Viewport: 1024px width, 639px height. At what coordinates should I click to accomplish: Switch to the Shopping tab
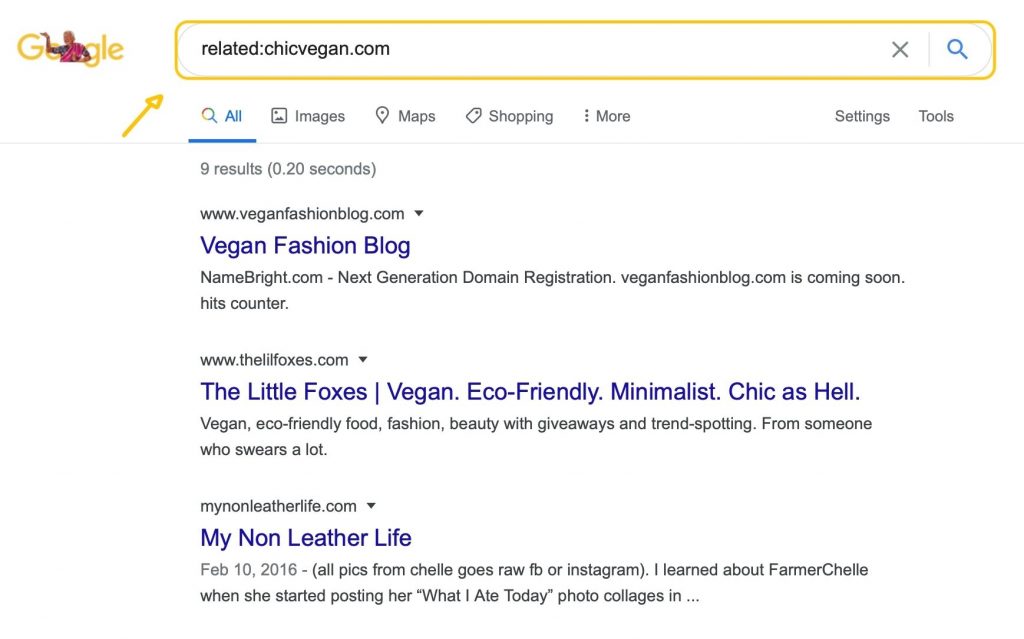click(509, 116)
